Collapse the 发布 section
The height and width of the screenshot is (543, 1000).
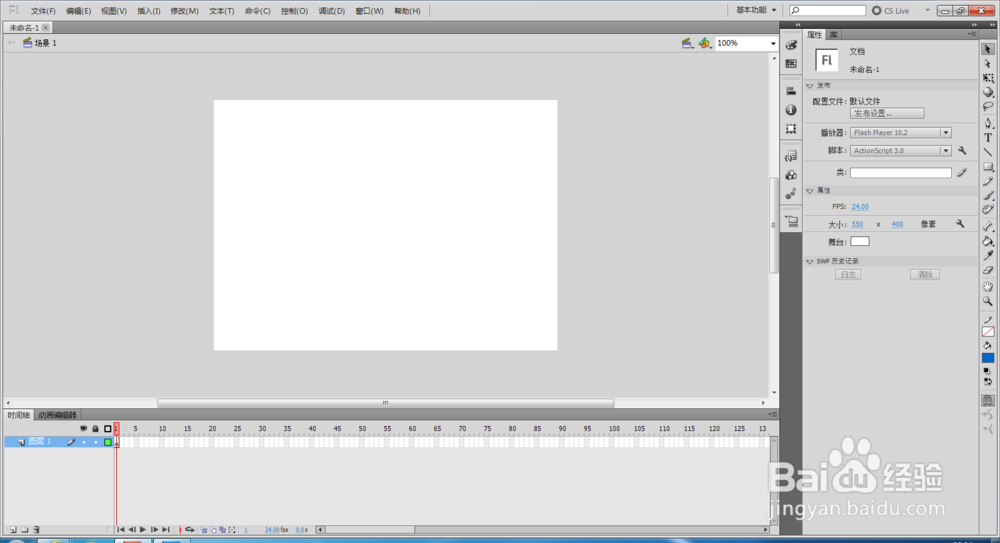(x=810, y=86)
